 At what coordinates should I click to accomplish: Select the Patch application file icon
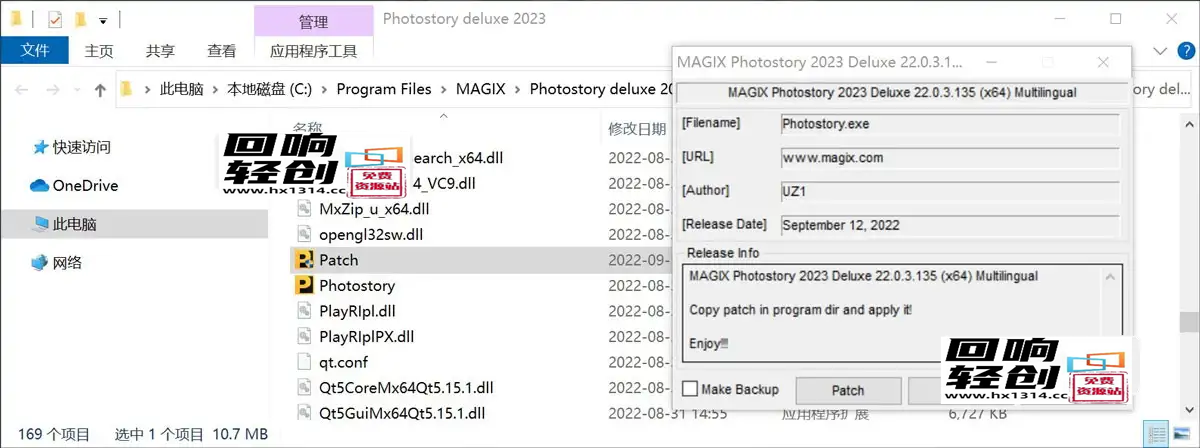coord(304,260)
